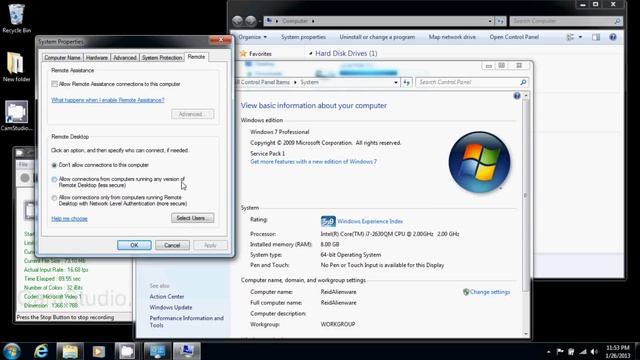Check Allow Remote Assistance connections checkbox
Viewport: 640px width, 360px height.
click(x=54, y=84)
